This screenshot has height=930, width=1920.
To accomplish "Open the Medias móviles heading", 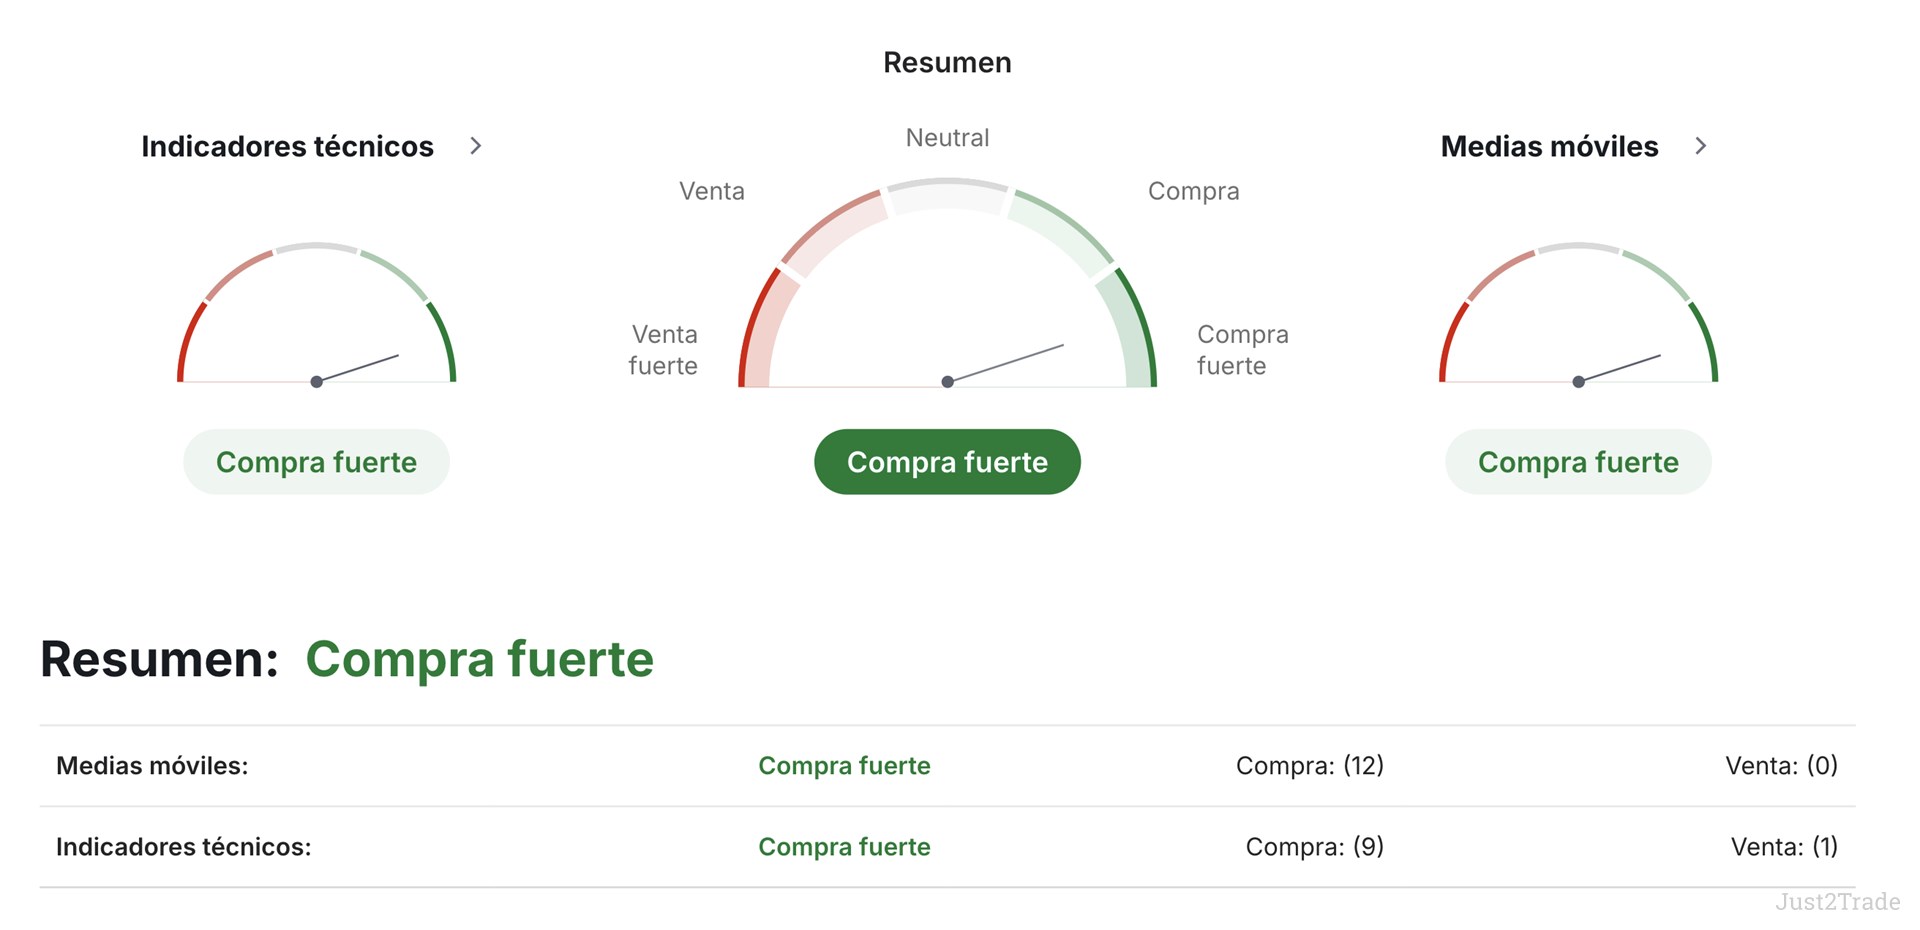I will pos(1549,146).
